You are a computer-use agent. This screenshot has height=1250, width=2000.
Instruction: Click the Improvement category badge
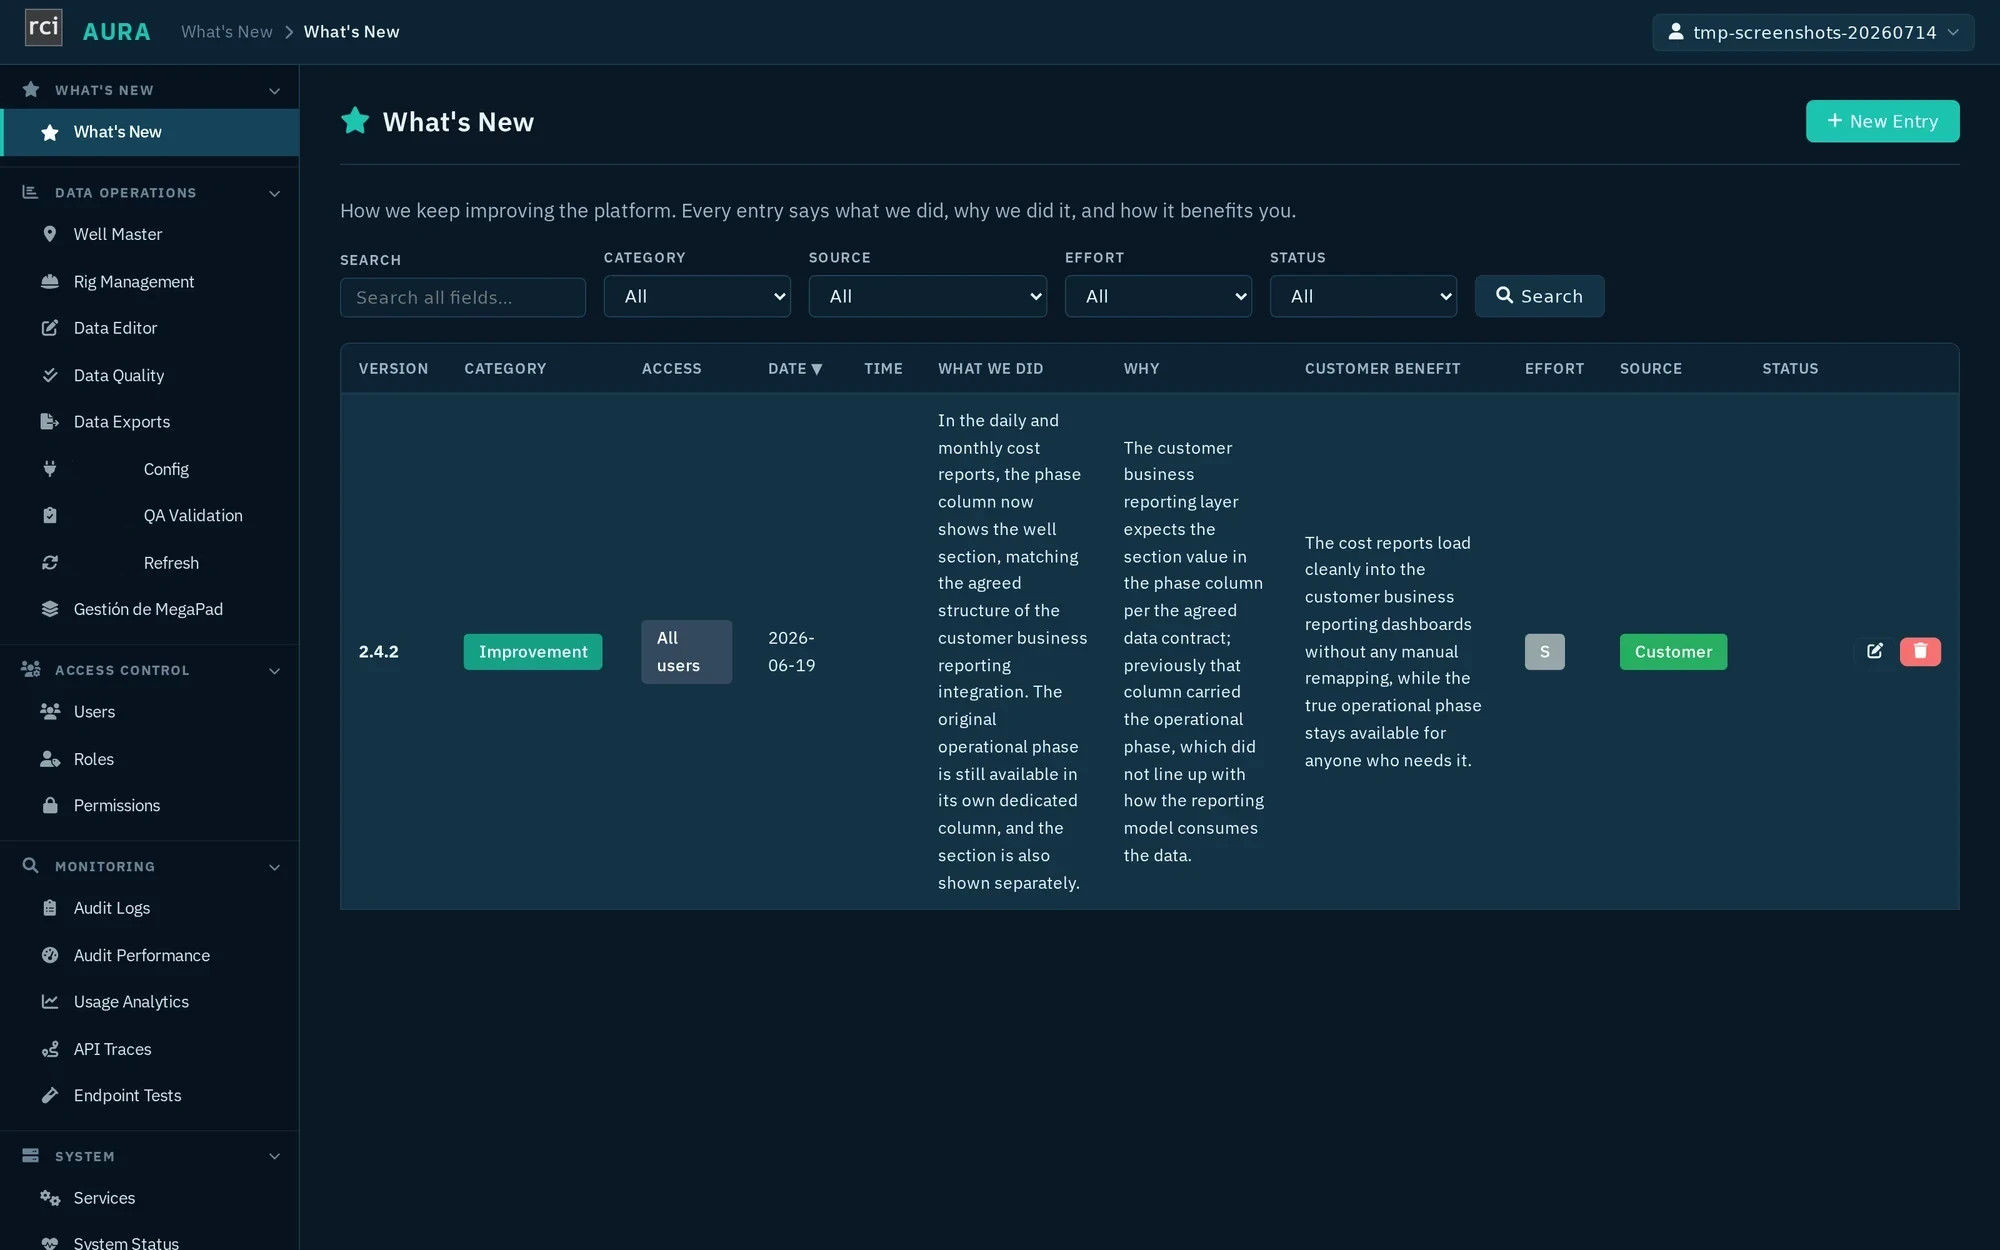coord(533,651)
